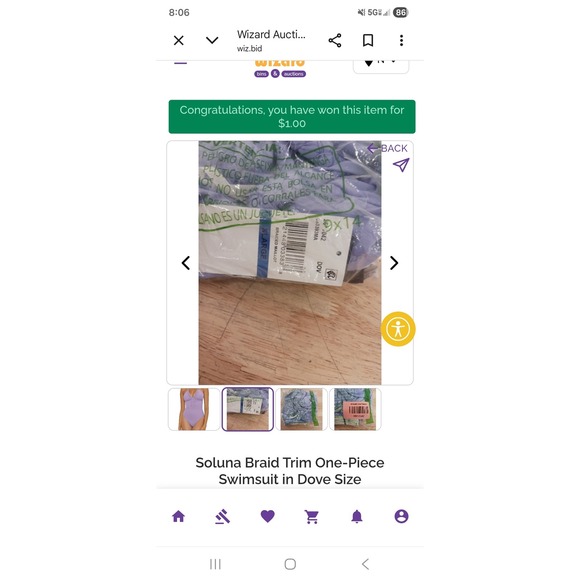The width and height of the screenshot is (580, 580).
Task: Show next product image with right arrow
Action: tap(394, 263)
